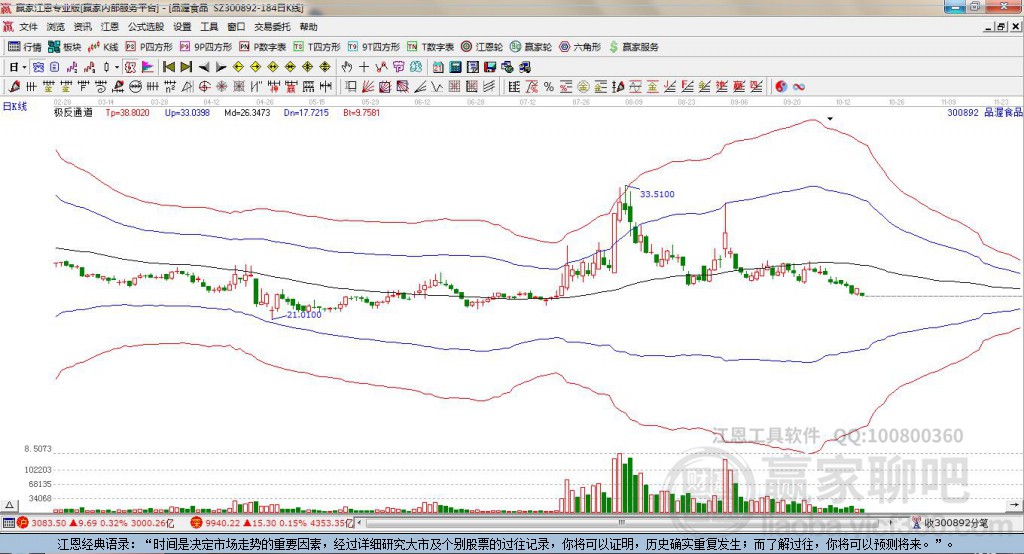Open the calculator icon
1024x554 pixels.
455,67
